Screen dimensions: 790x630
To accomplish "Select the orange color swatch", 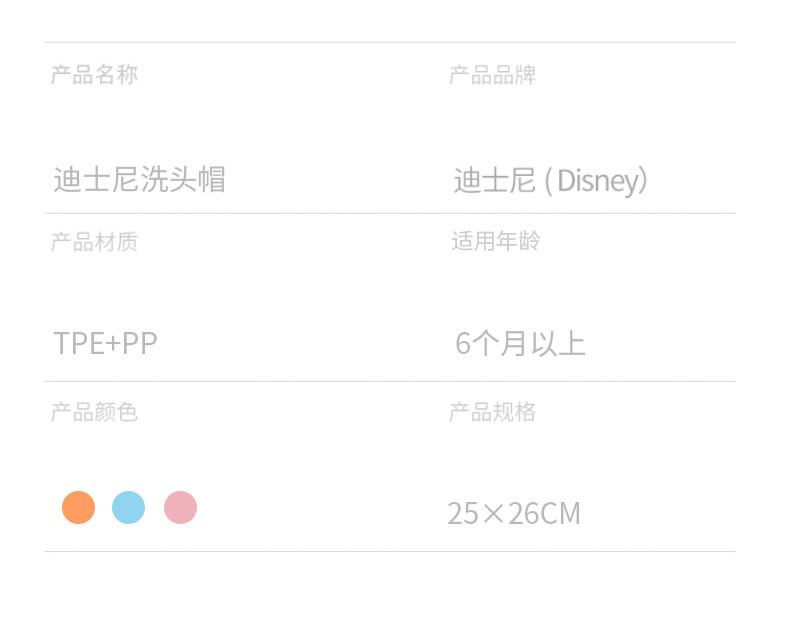I will click(78, 508).
